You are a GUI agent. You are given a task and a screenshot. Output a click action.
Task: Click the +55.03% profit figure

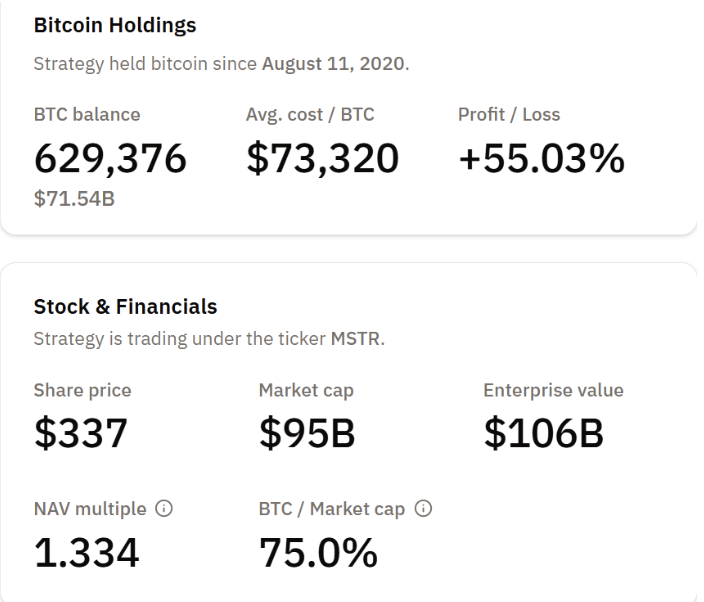pos(541,158)
